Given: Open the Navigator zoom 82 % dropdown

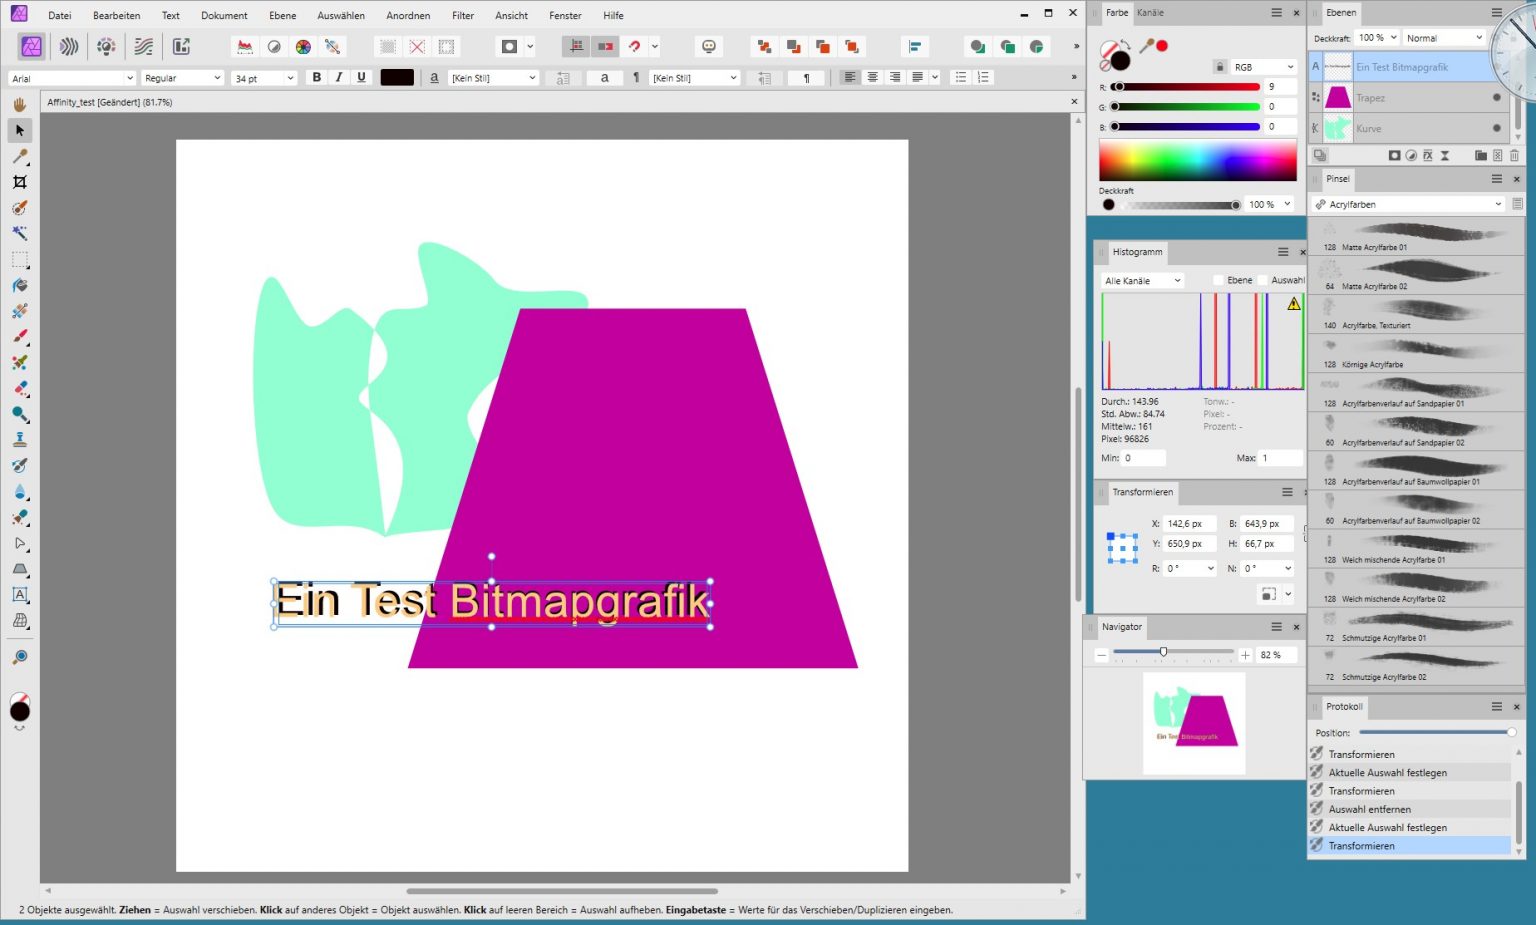Looking at the screenshot, I should (x=1277, y=655).
